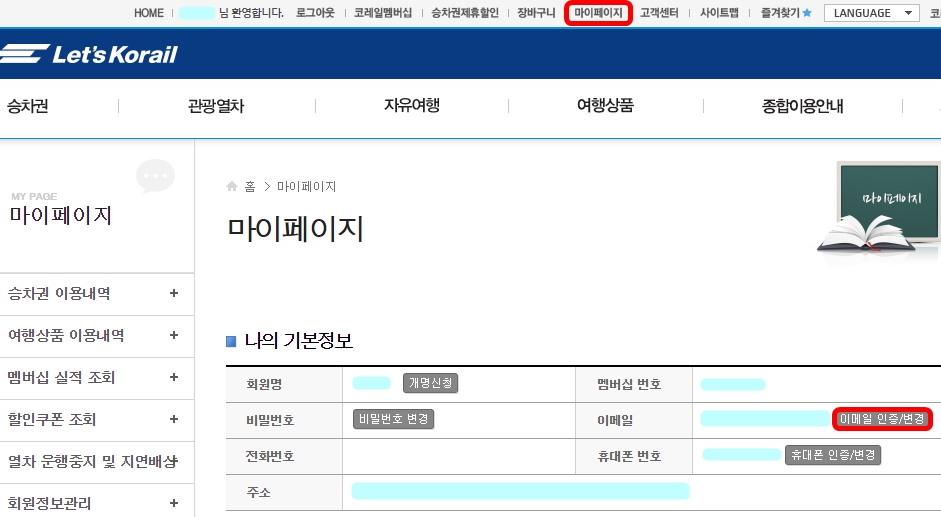Screen dimensions: 941x517
Task: Click the star icon next to 즐겨찾기
Action: coord(807,13)
